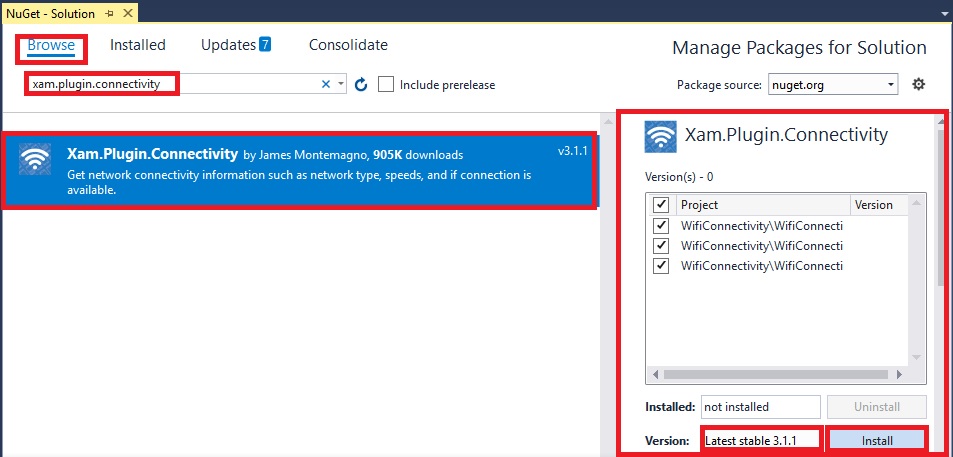
Task: Switch to the Browse tab
Action: 51,45
